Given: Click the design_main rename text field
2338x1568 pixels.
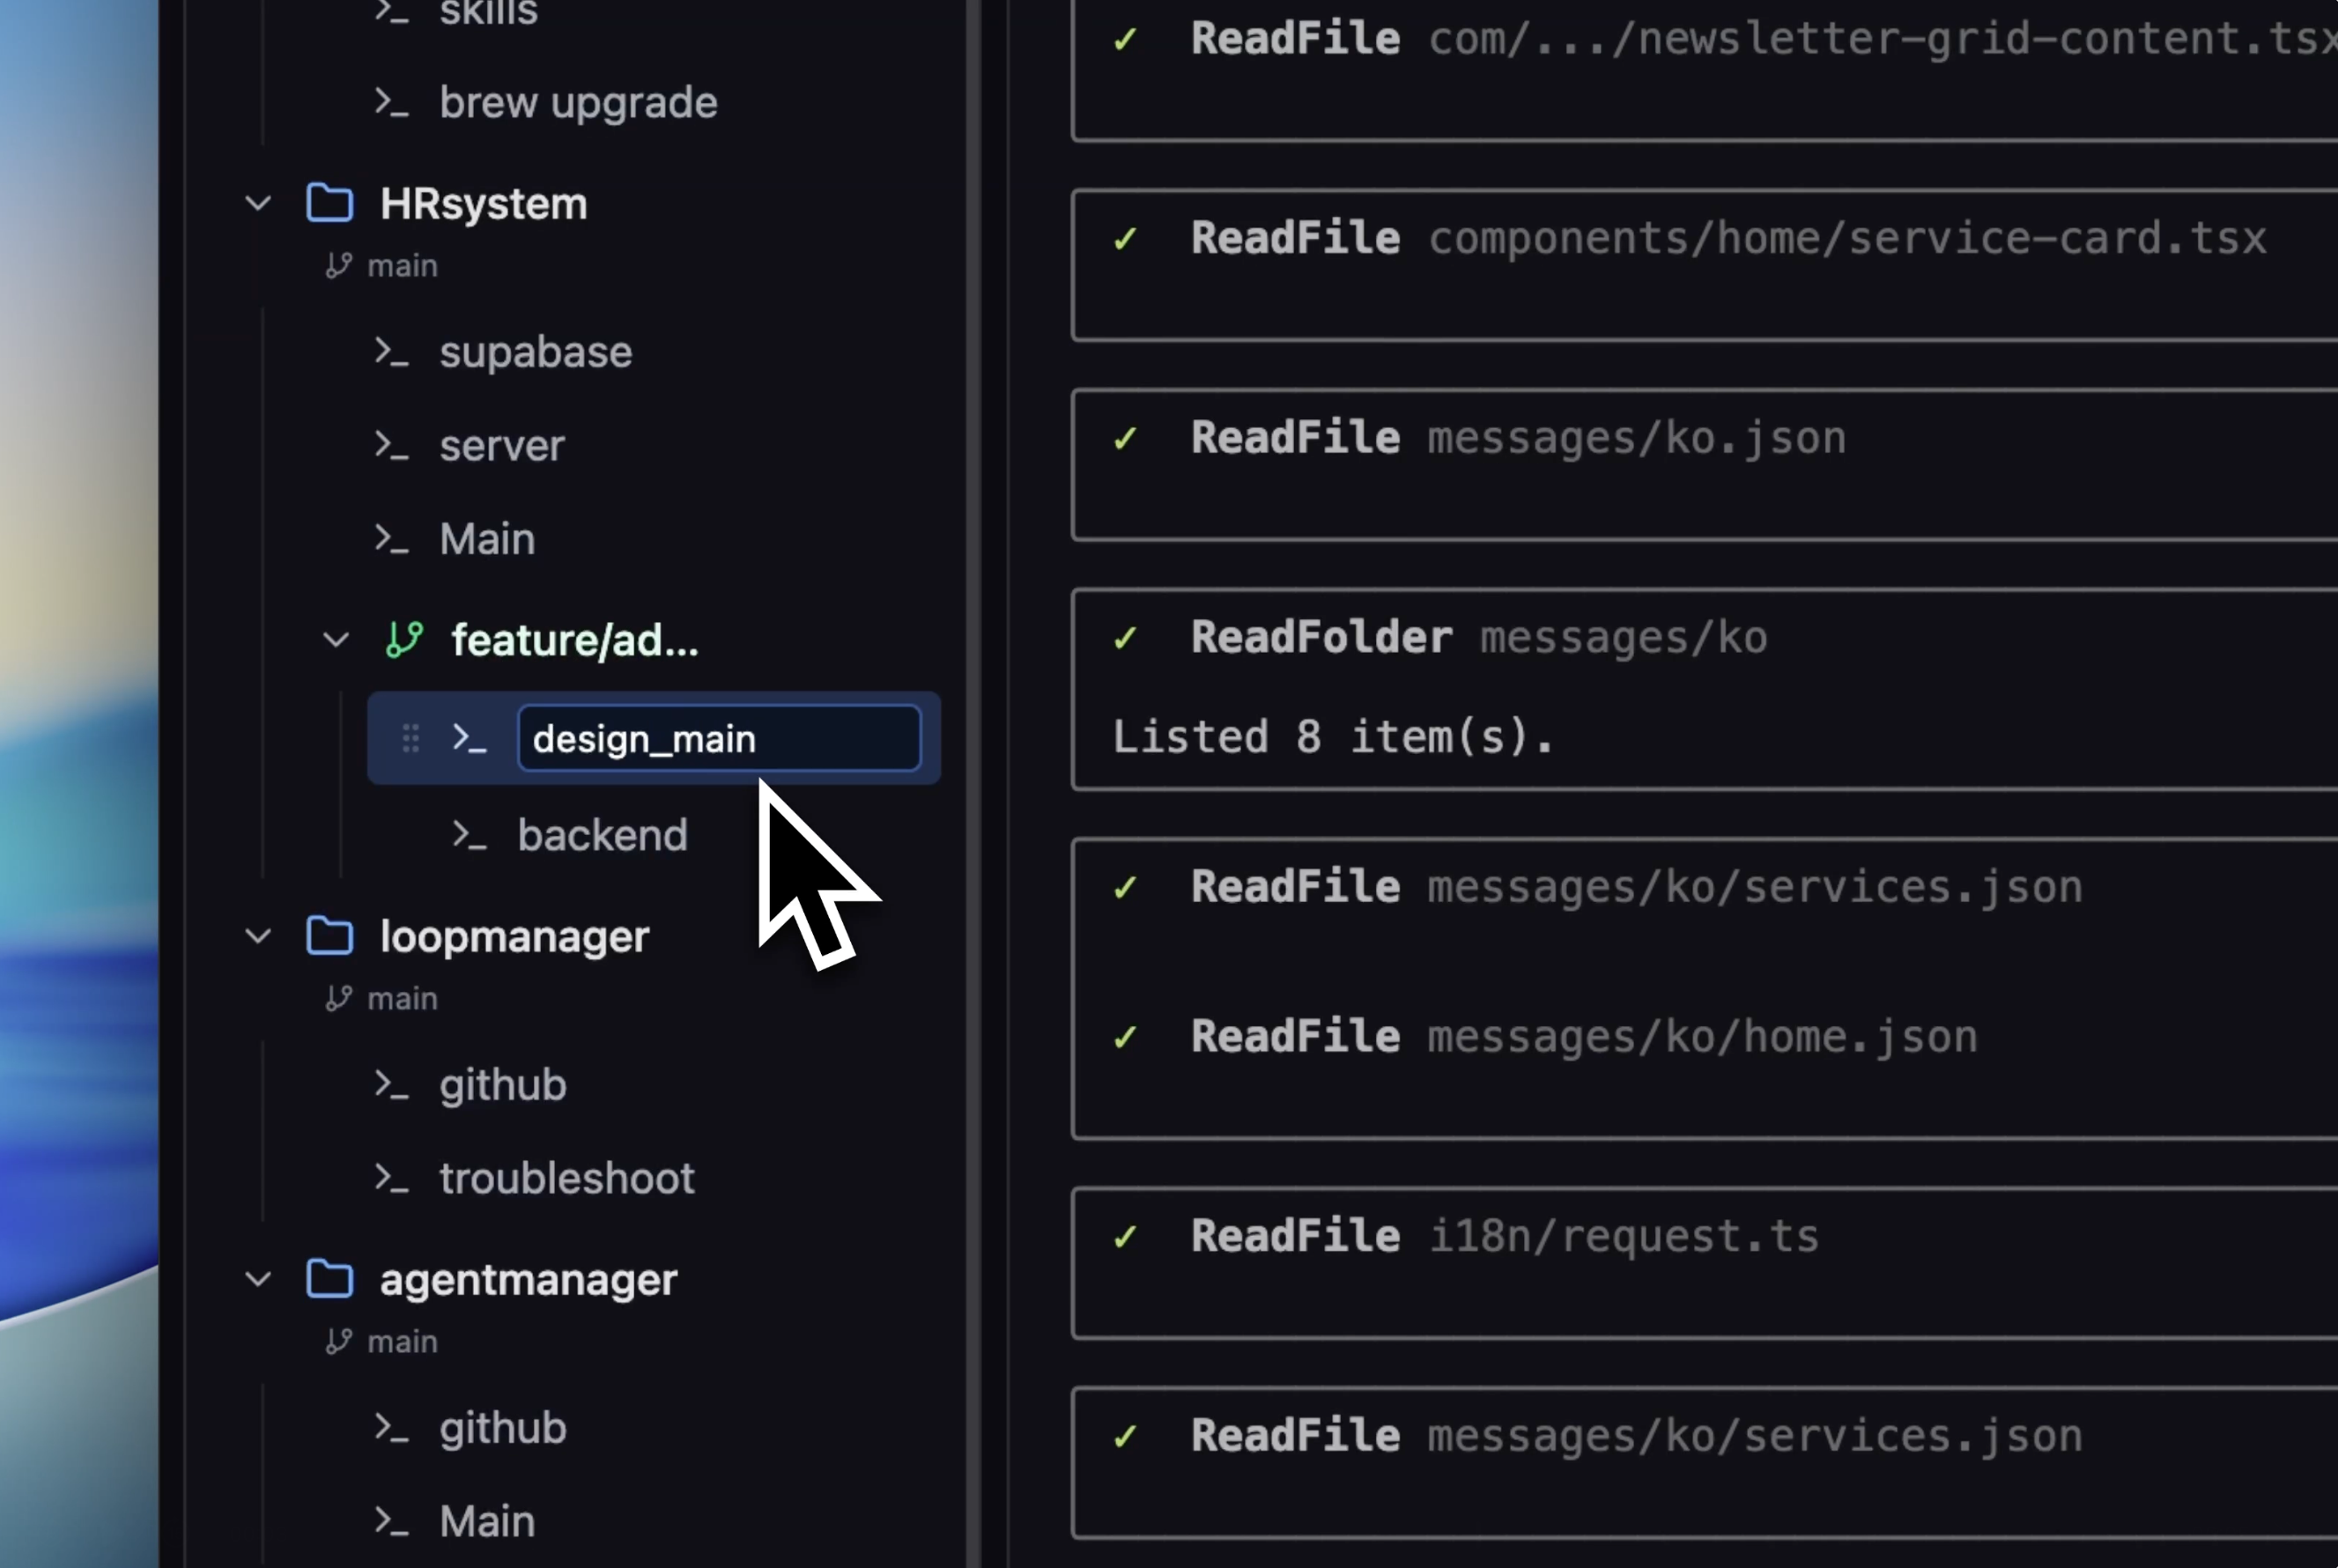Looking at the screenshot, I should click(x=718, y=738).
